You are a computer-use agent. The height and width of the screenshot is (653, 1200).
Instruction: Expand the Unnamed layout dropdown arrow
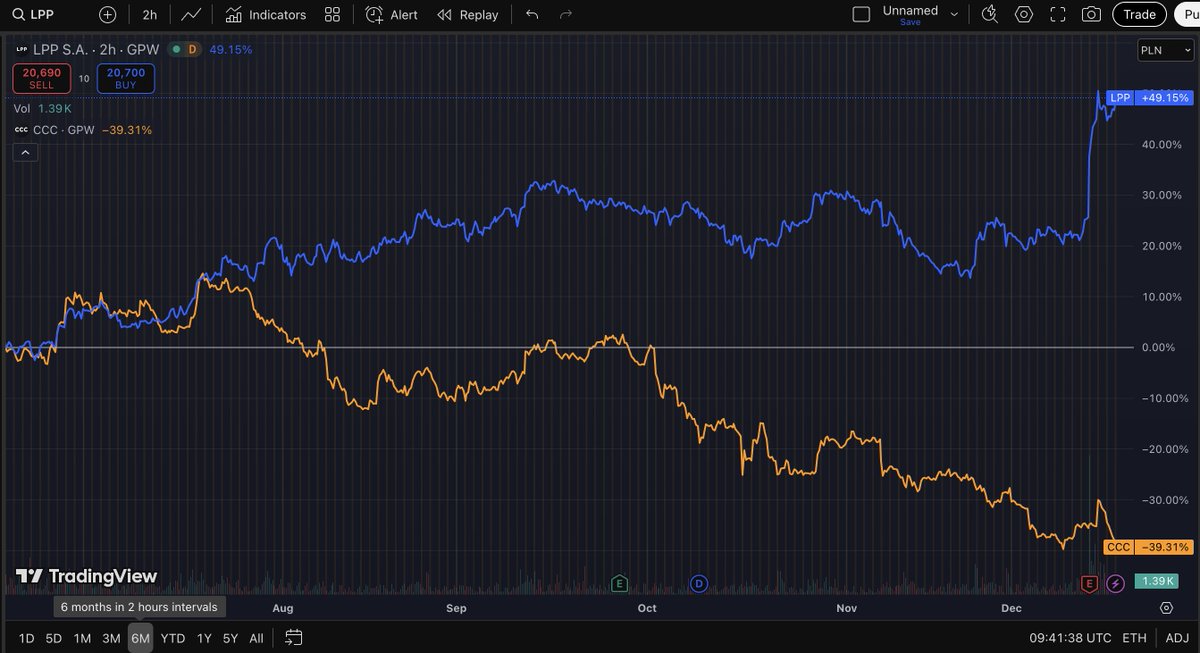tap(954, 15)
